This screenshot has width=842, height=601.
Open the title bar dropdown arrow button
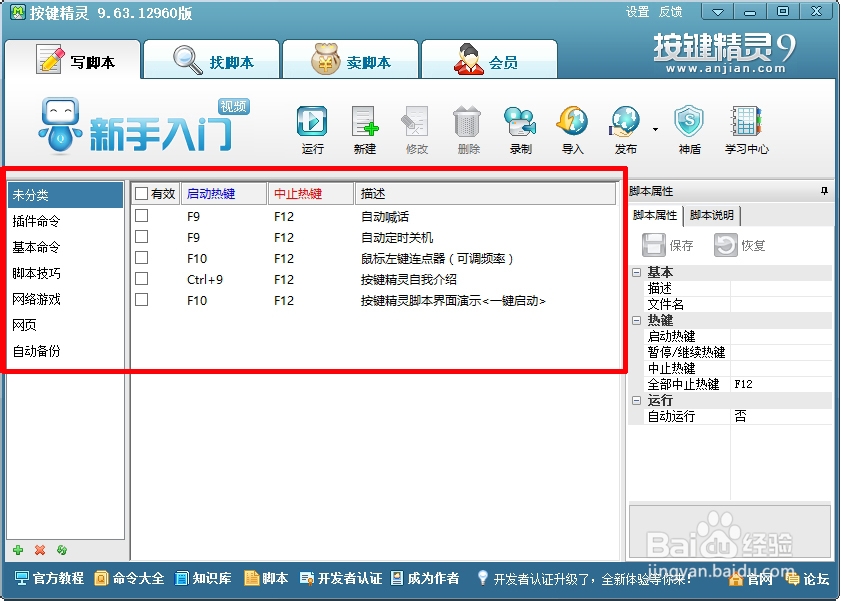tap(717, 11)
